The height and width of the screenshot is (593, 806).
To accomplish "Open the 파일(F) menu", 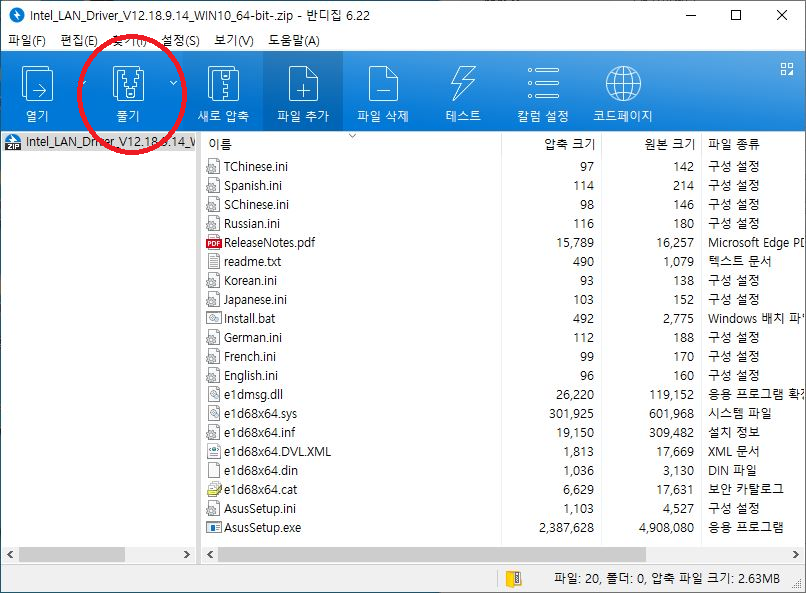I will click(x=27, y=41).
